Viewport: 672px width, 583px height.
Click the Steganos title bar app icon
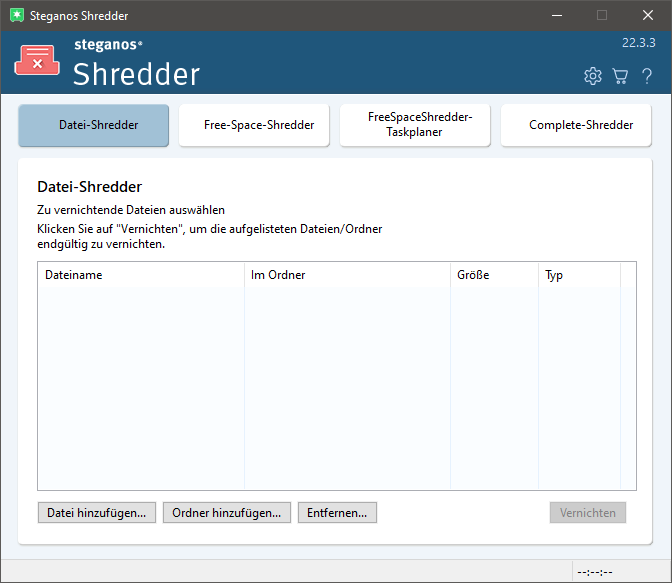tap(17, 15)
